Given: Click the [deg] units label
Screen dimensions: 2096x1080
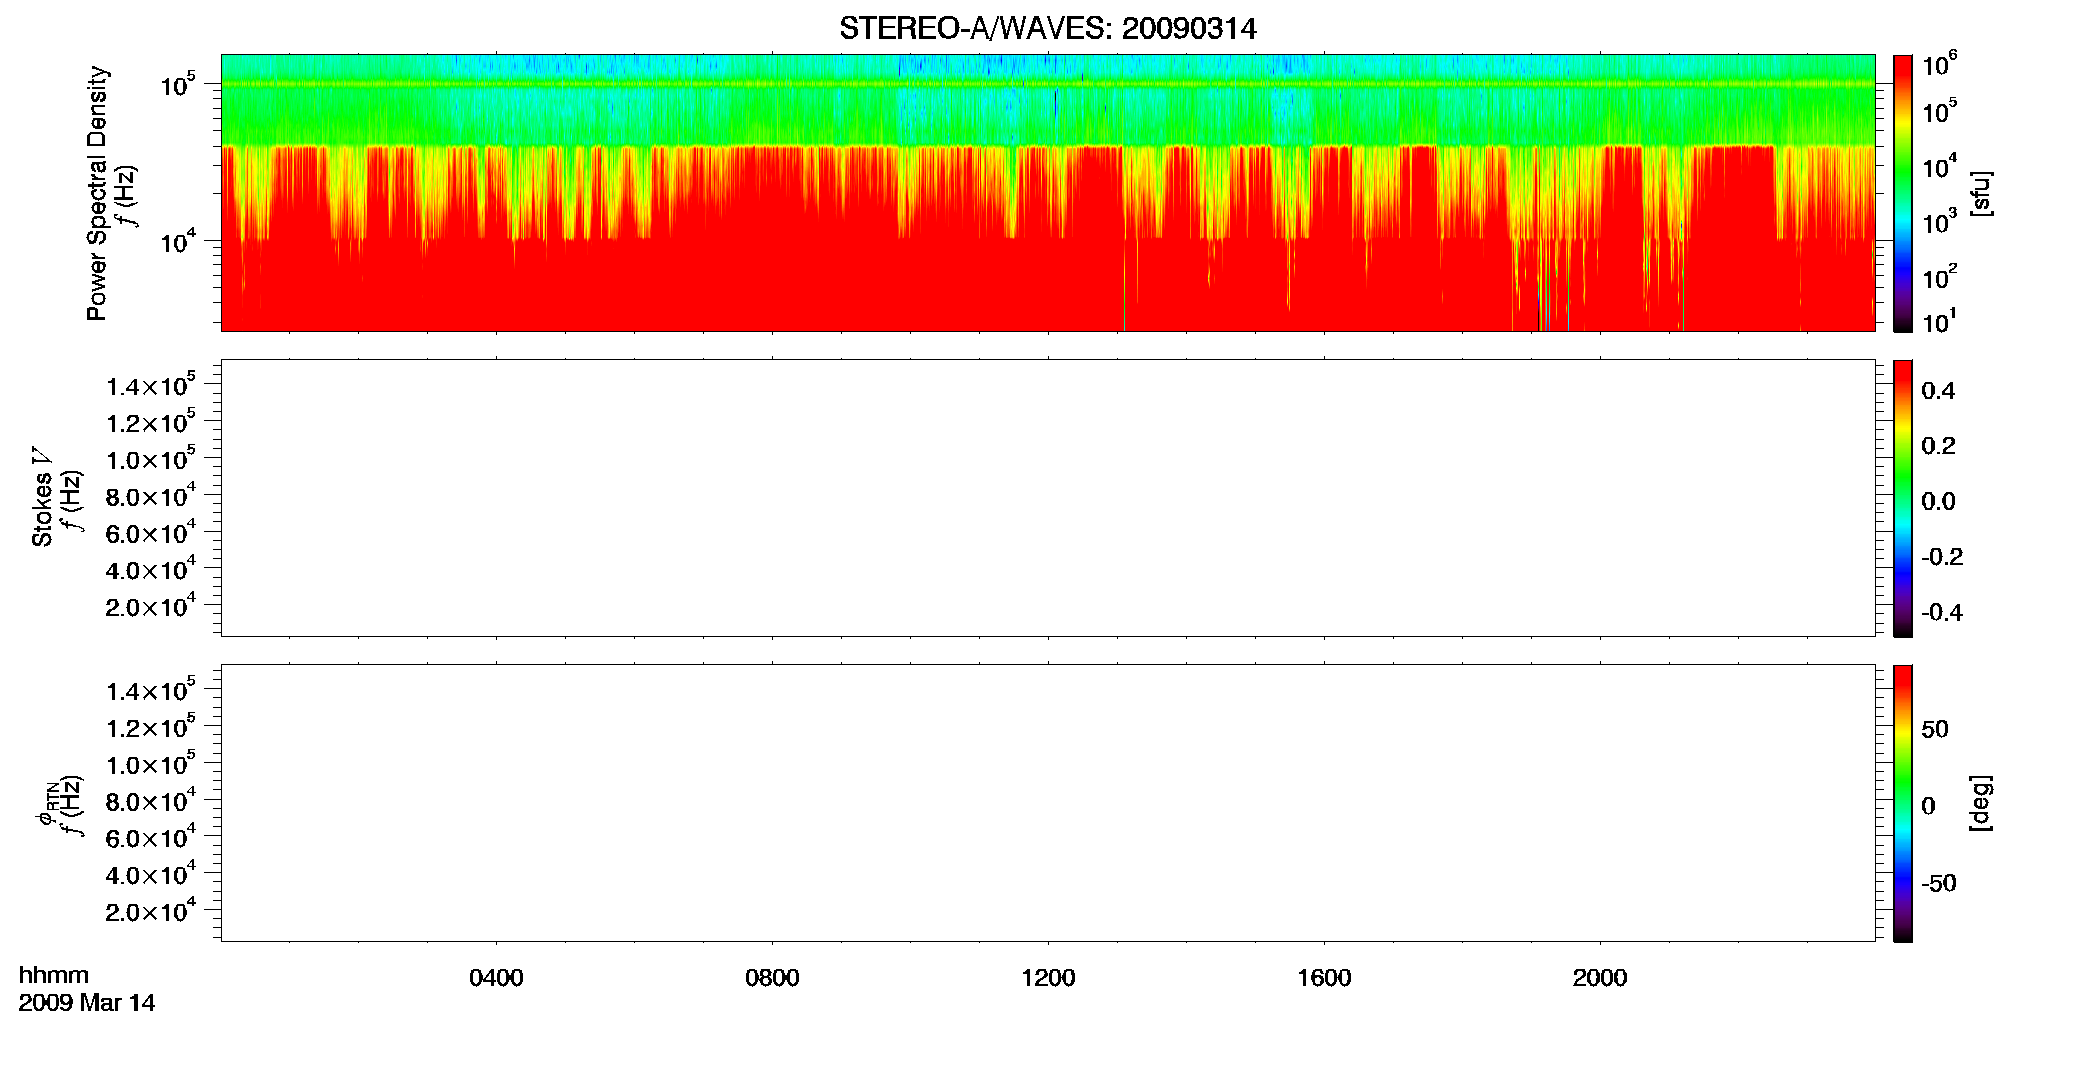Looking at the screenshot, I should (x=1980, y=803).
